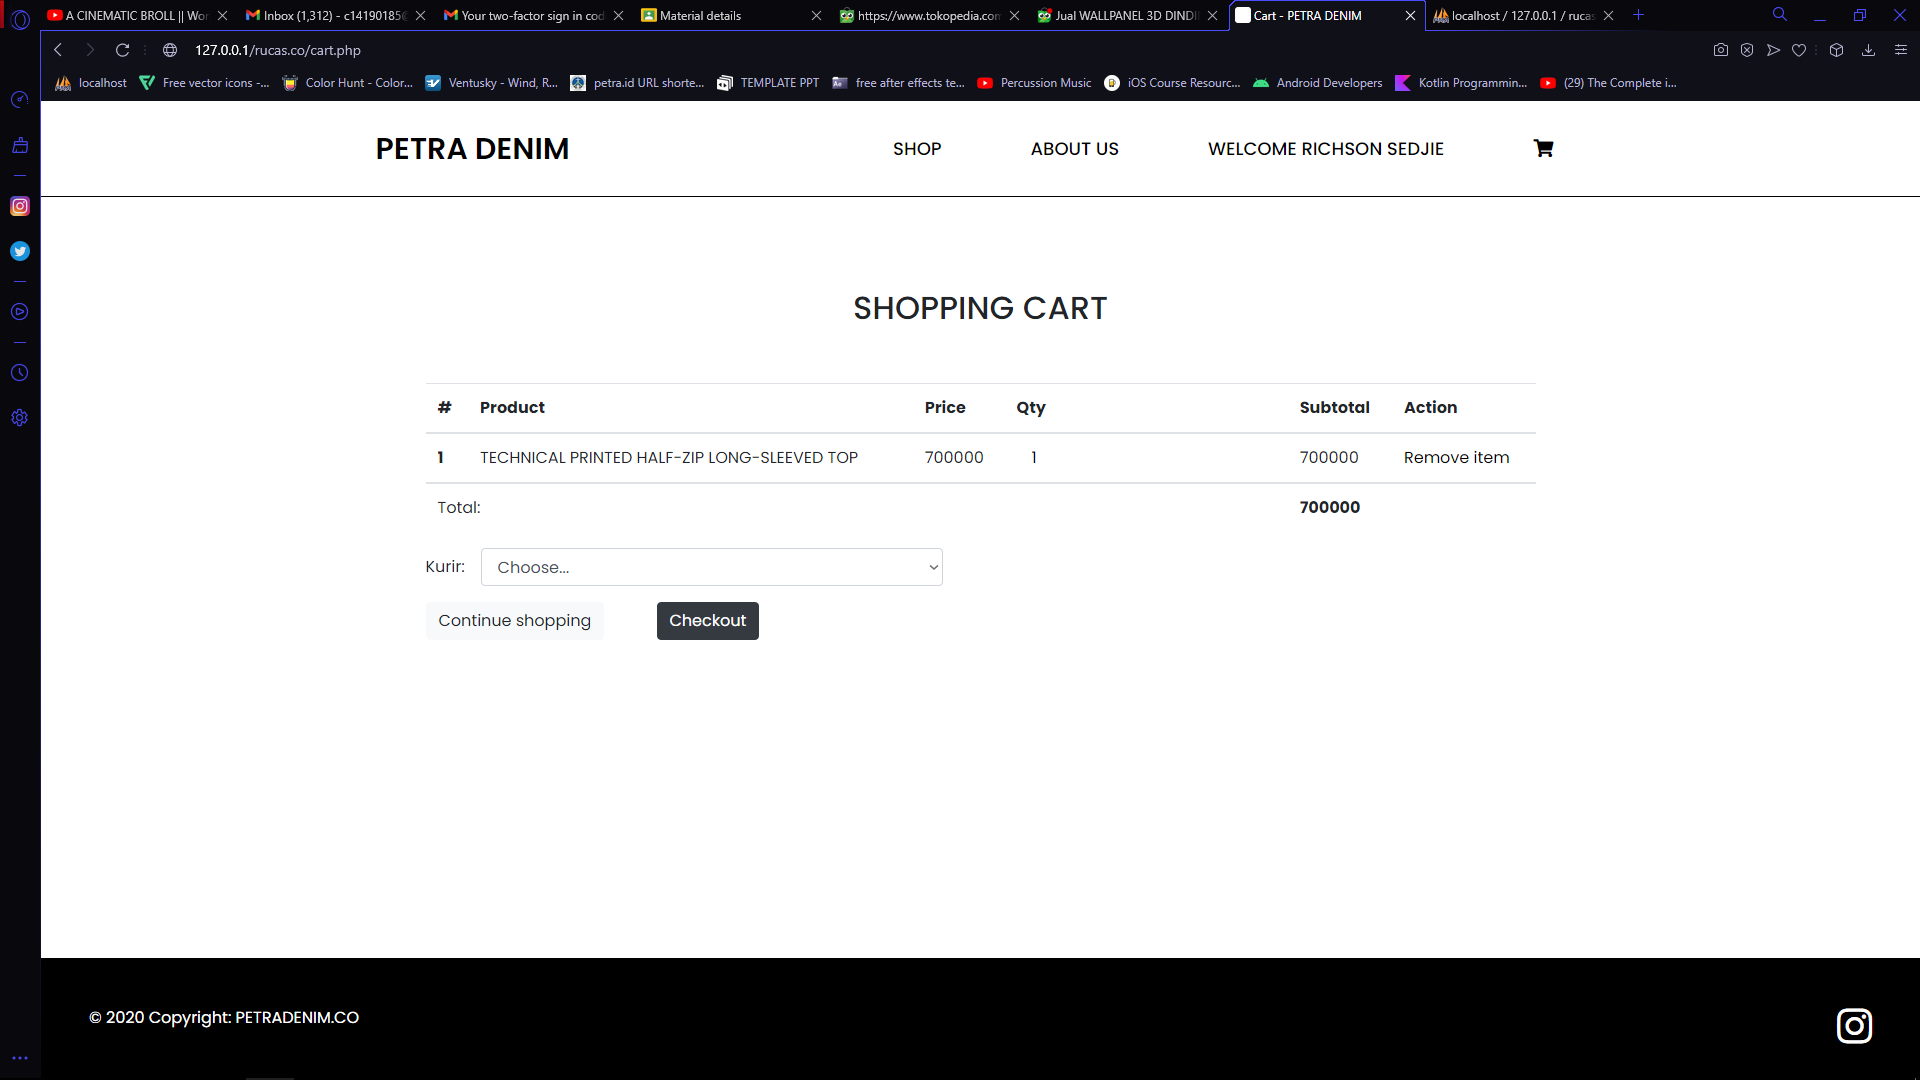Switch to the Material details tab
The image size is (1920, 1080).
tap(700, 16)
